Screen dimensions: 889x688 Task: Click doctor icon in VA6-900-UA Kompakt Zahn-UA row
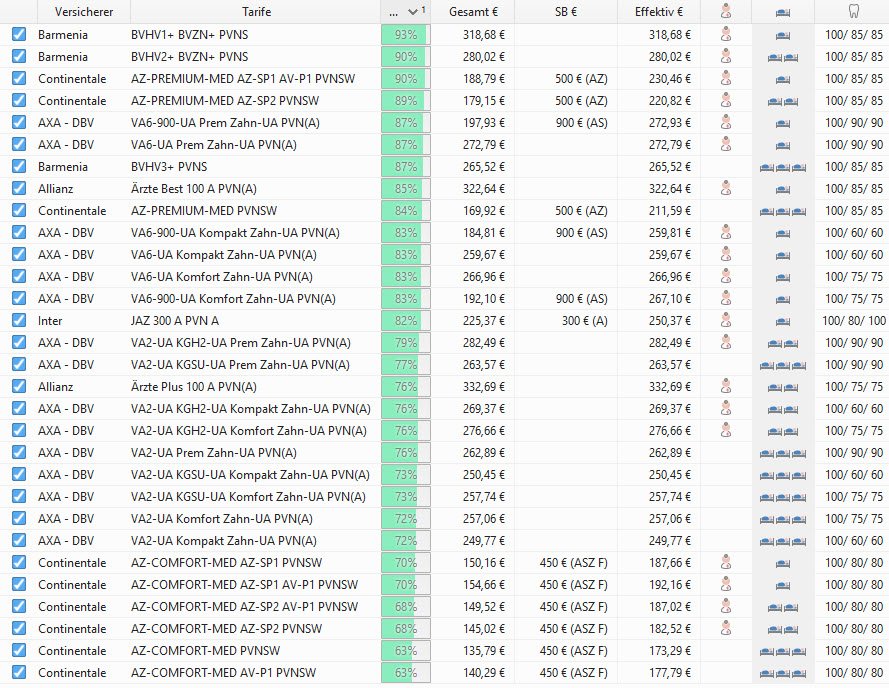(x=726, y=233)
